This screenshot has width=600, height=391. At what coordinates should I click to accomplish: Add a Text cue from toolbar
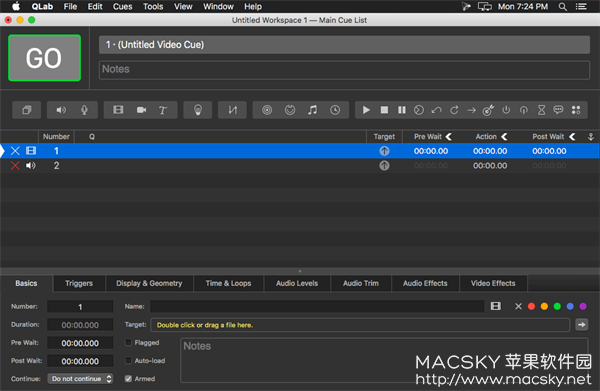(x=163, y=110)
